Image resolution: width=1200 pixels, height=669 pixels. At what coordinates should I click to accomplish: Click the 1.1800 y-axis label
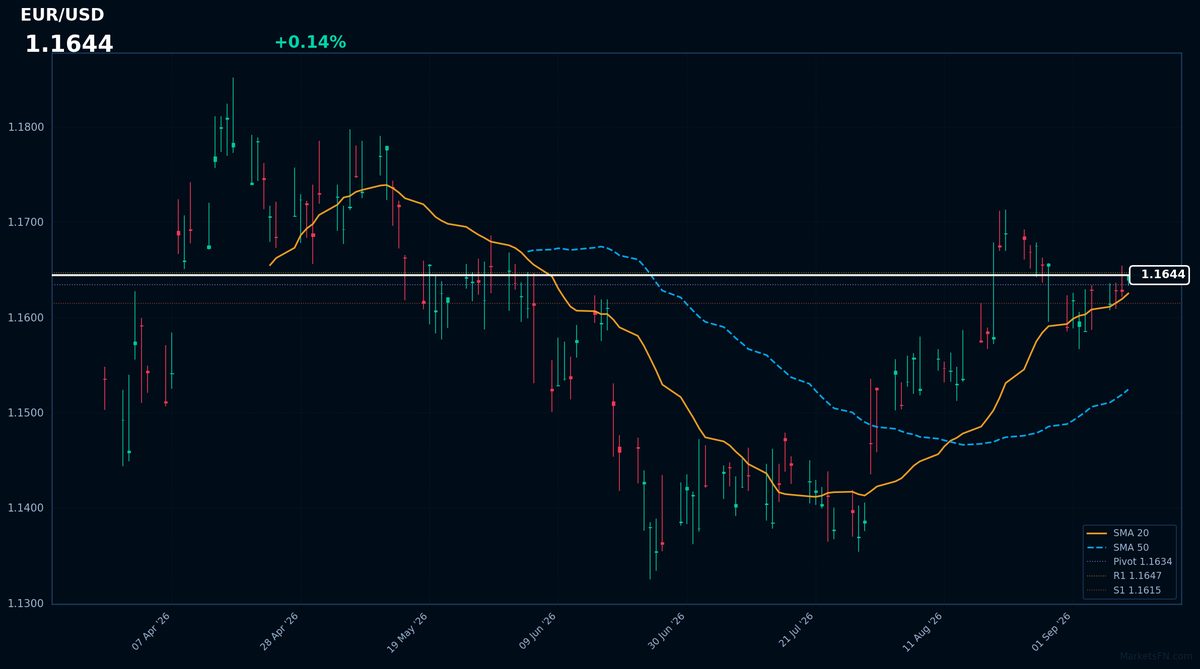pos(25,127)
